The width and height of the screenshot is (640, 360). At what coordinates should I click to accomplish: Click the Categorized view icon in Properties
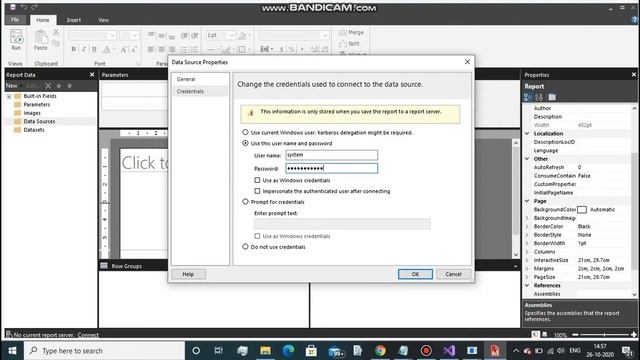point(527,97)
